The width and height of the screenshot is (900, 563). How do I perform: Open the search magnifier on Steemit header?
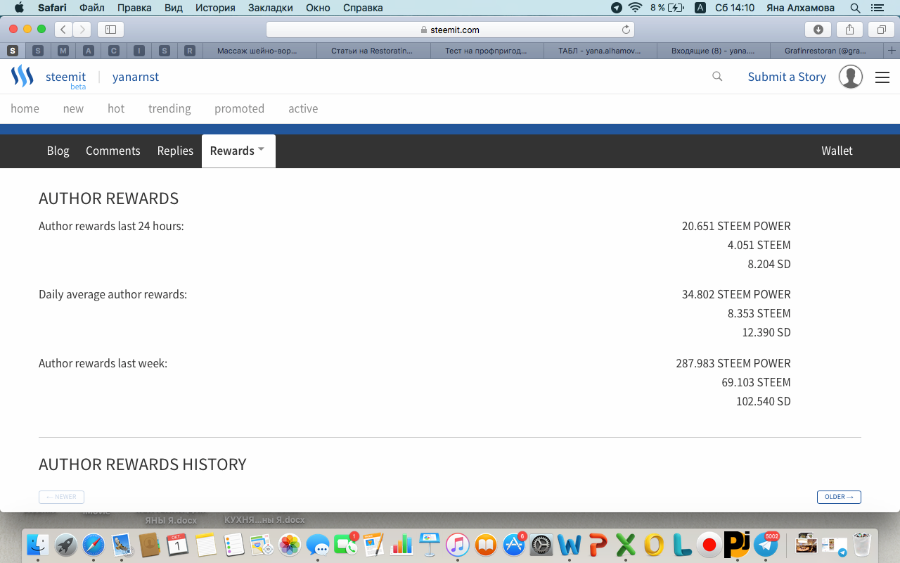[717, 76]
